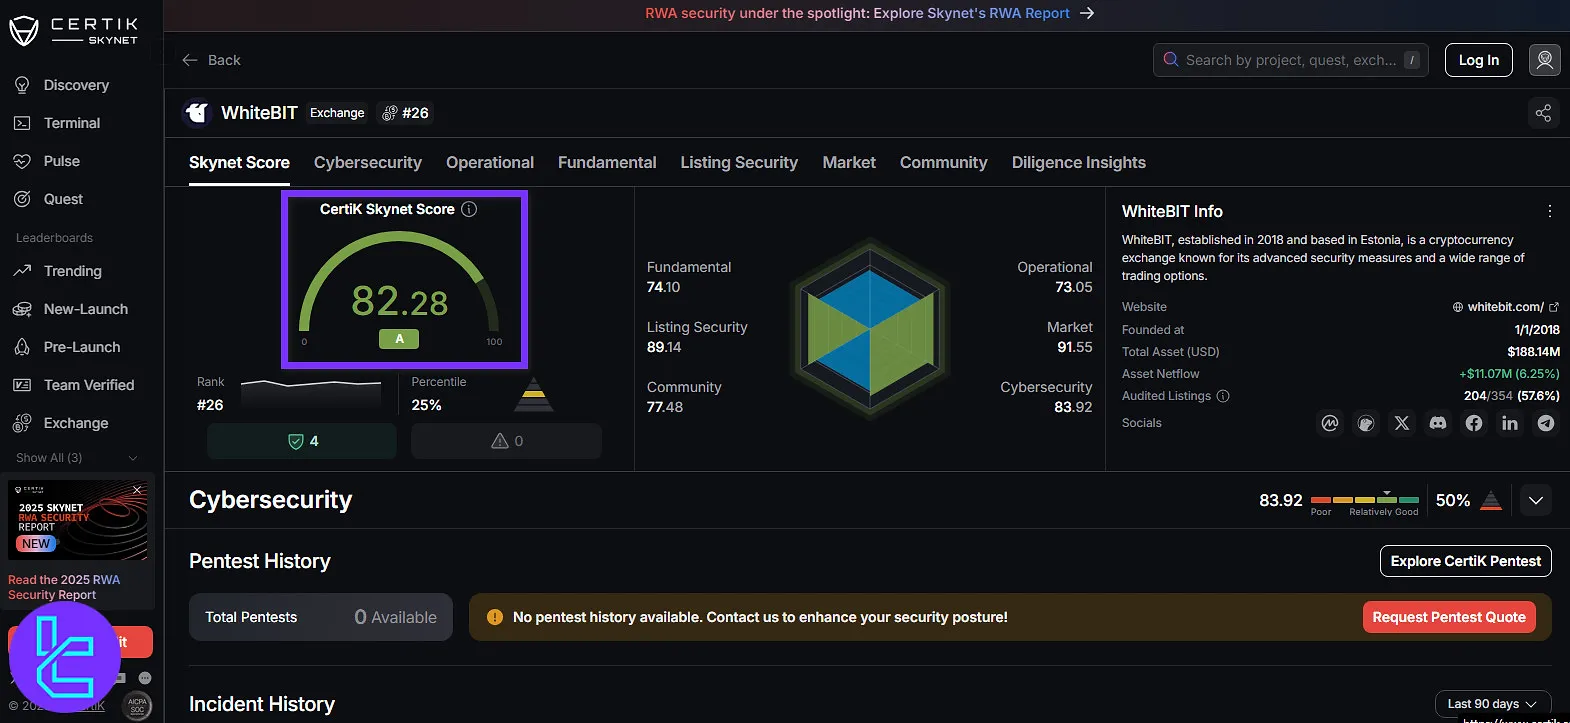This screenshot has width=1570, height=723.
Task: Switch to the Operational tab
Action: (490, 162)
